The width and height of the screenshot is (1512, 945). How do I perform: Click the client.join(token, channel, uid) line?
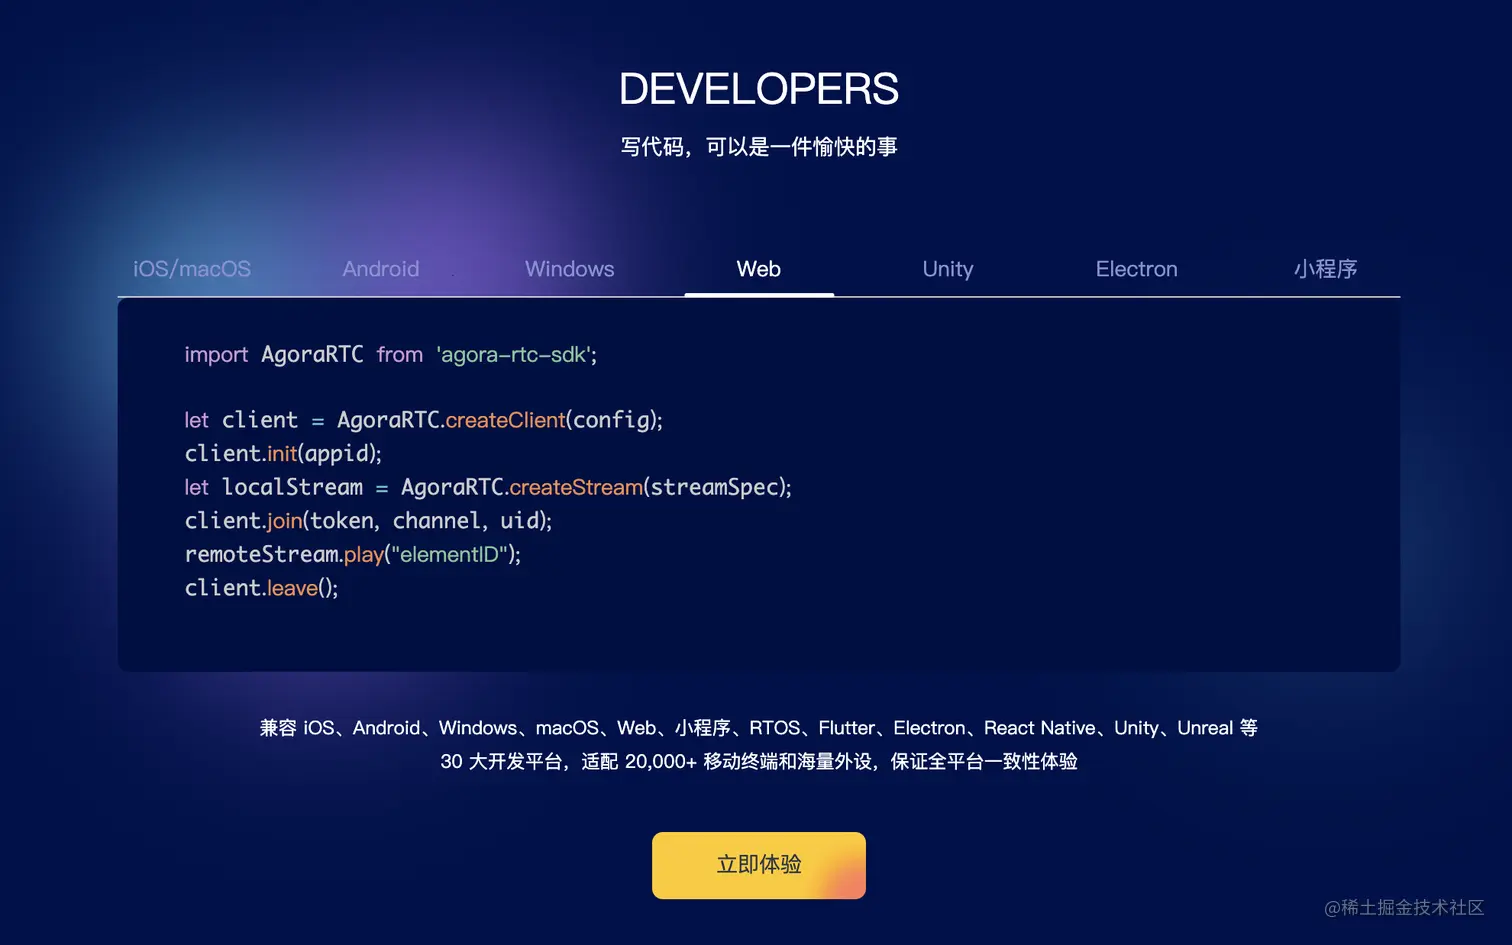(368, 521)
